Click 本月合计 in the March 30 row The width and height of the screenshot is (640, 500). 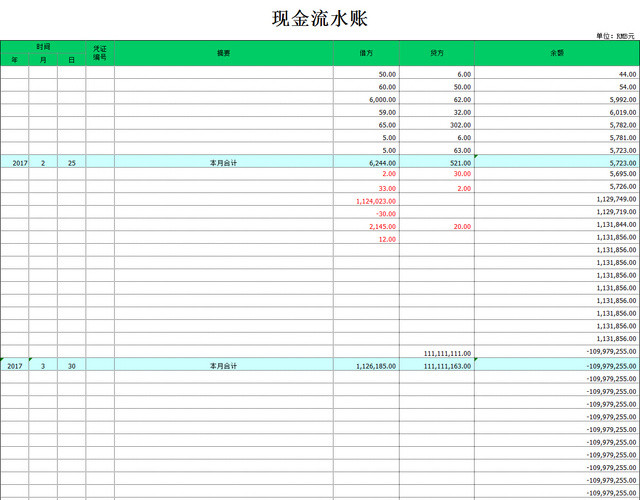click(x=223, y=366)
